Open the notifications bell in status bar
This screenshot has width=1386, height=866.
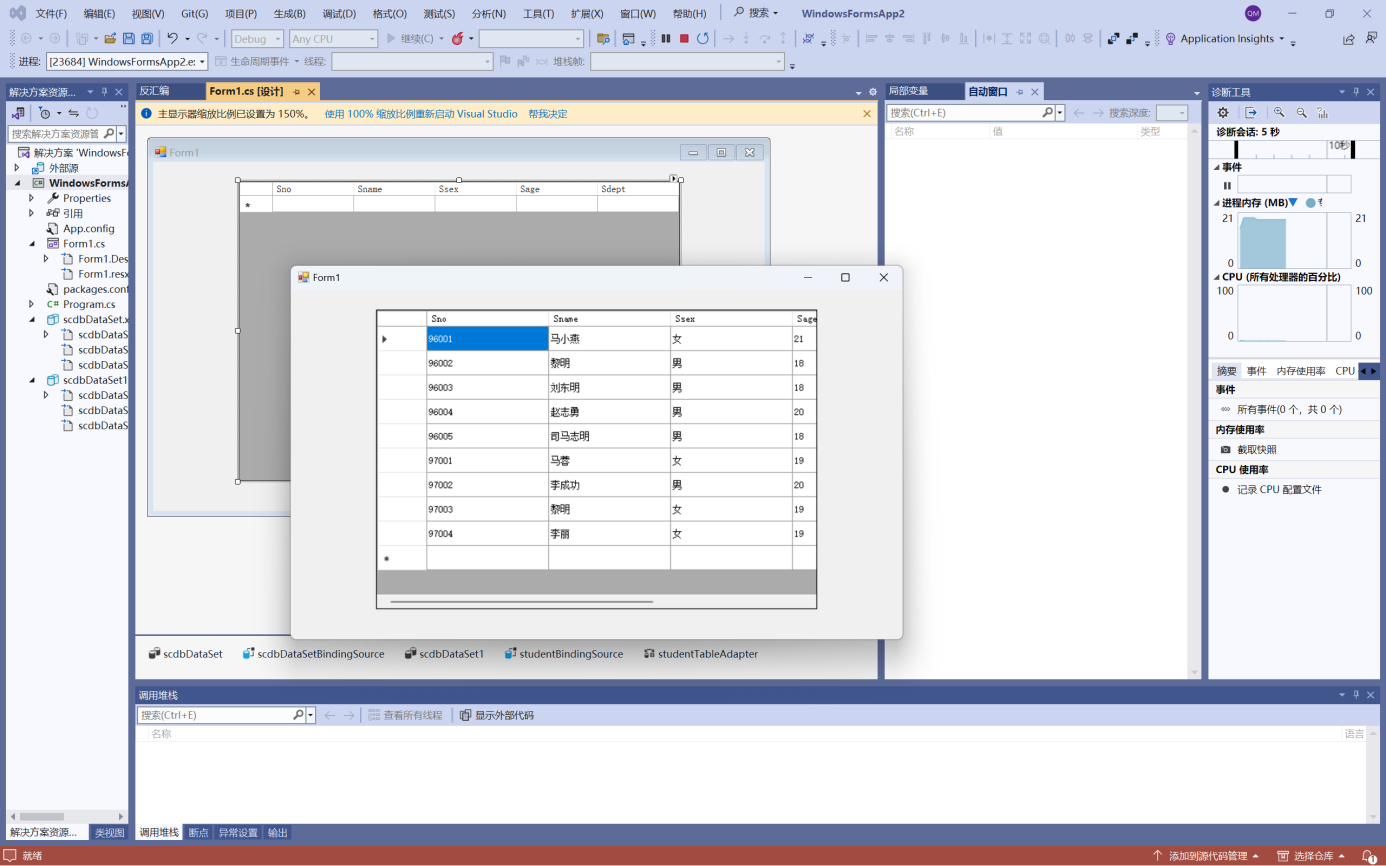1369,856
